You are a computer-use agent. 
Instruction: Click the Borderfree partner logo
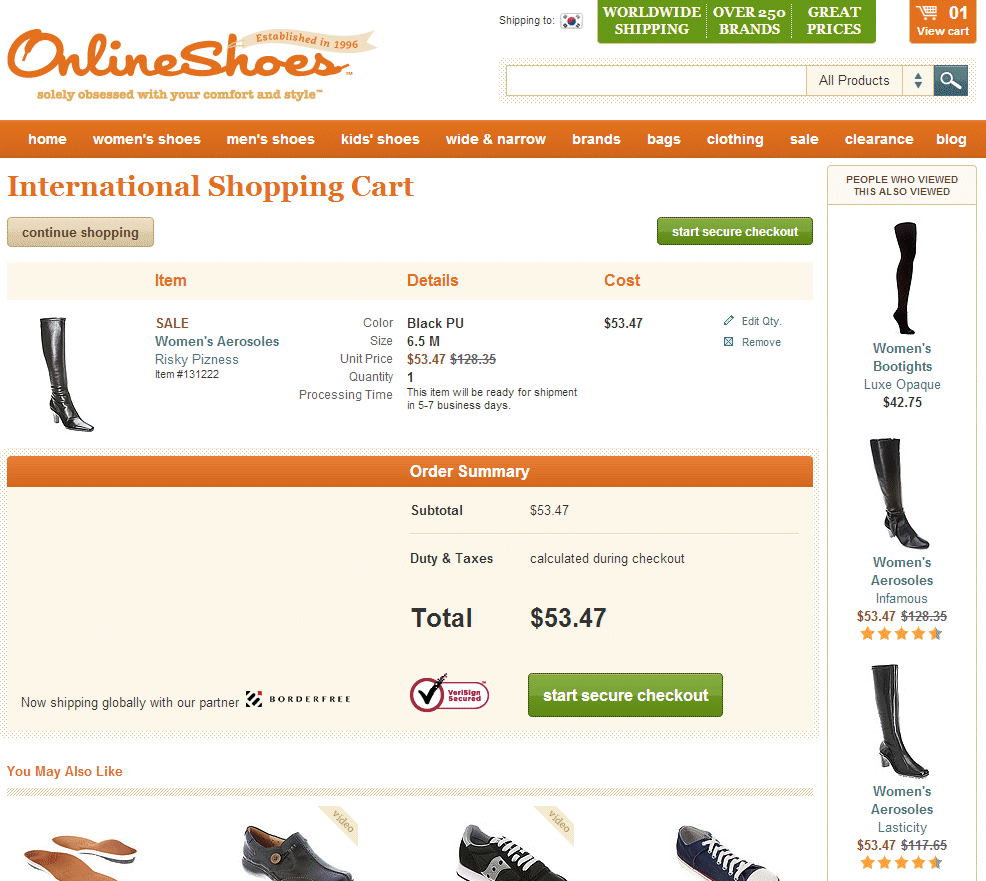(x=297, y=699)
